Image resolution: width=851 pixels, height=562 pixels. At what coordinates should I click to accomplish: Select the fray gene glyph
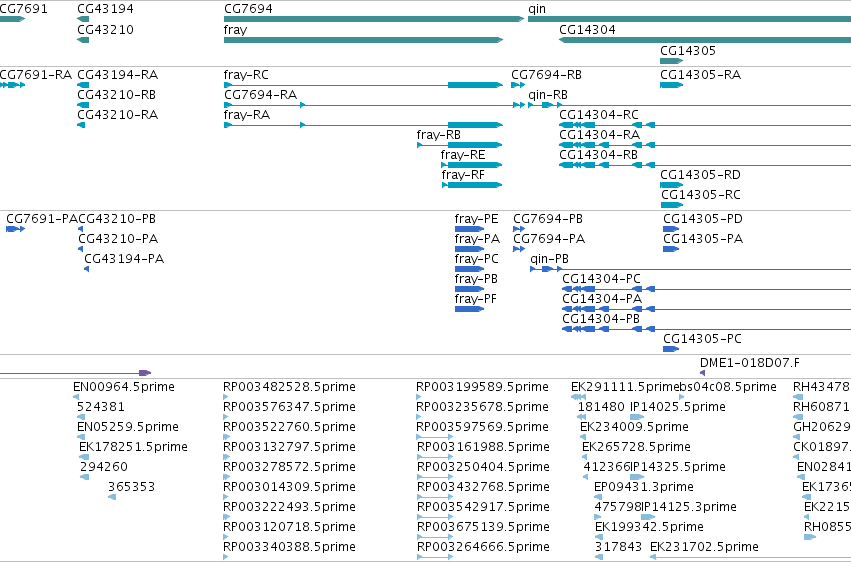tap(364, 40)
